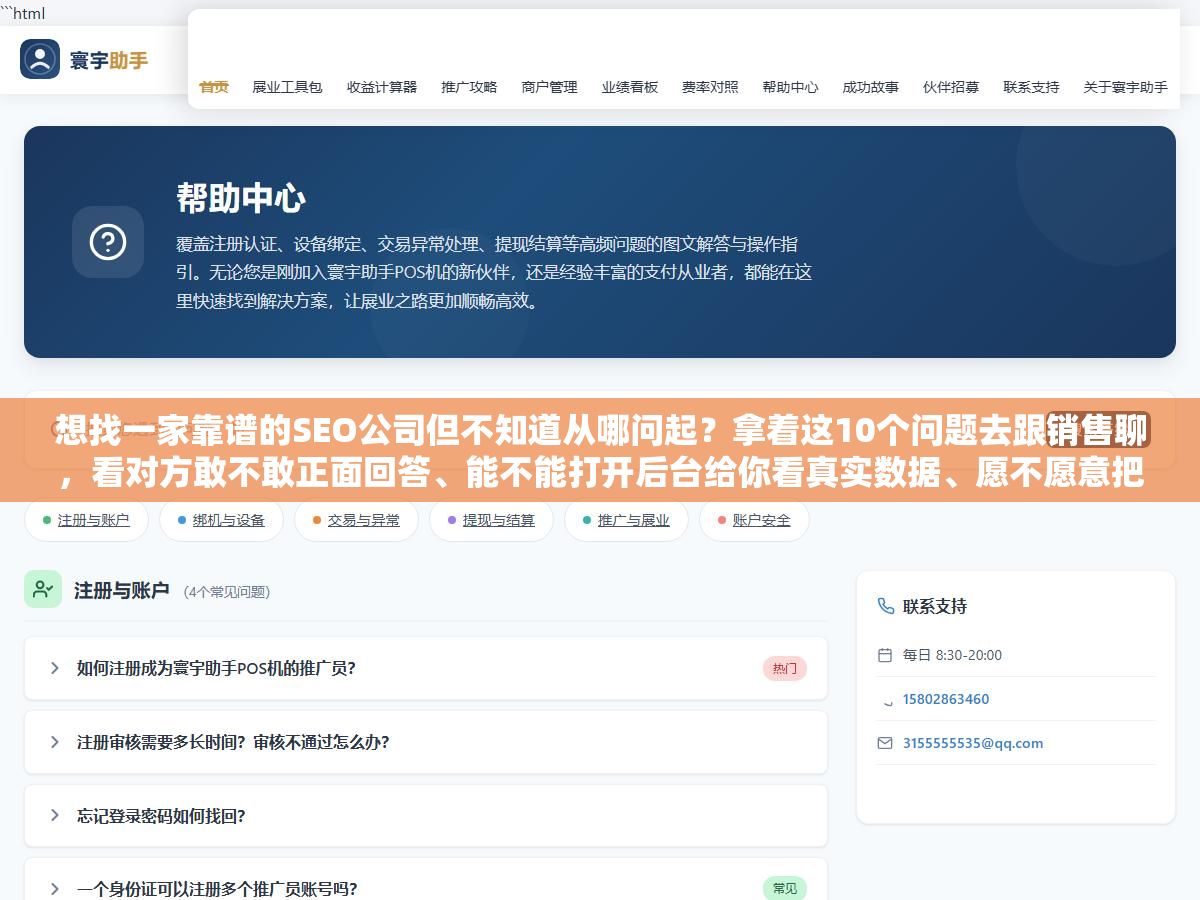
Task: Open the 收益计算器 nav item
Action: [x=382, y=87]
